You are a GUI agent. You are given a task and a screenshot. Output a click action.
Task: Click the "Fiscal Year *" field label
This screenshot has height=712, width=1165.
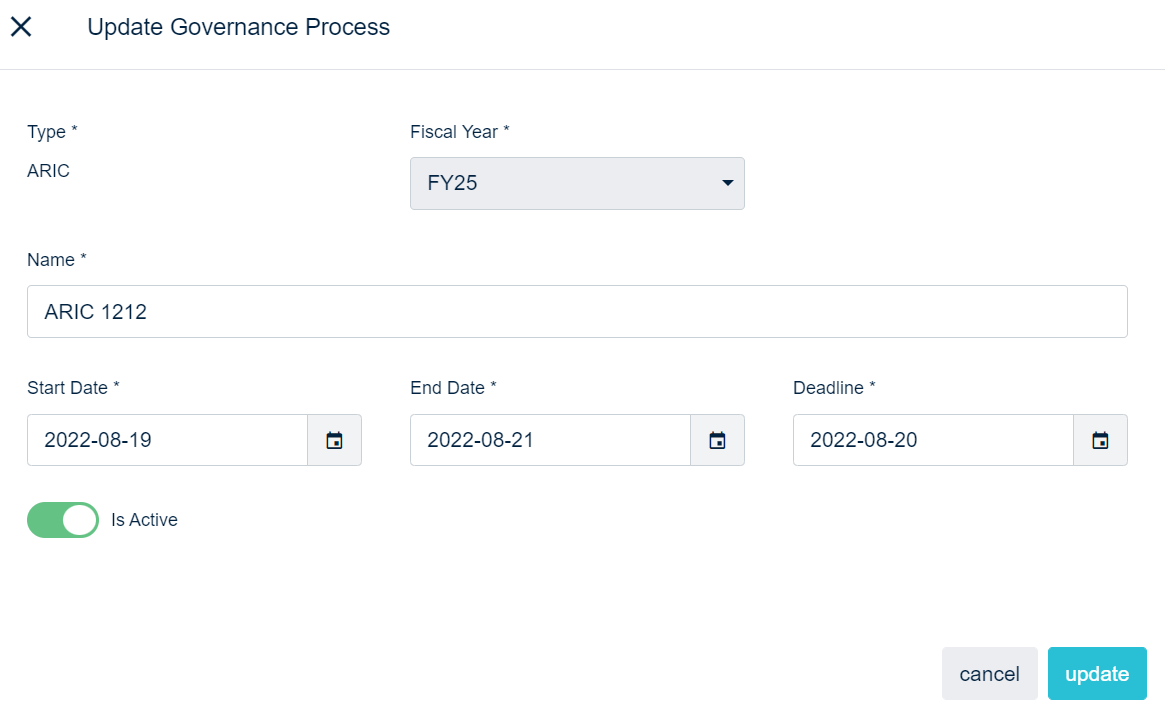(x=460, y=132)
